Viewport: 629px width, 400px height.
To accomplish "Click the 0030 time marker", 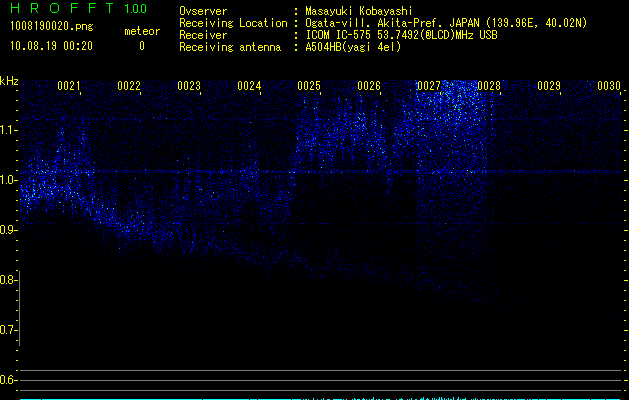I will [609, 86].
